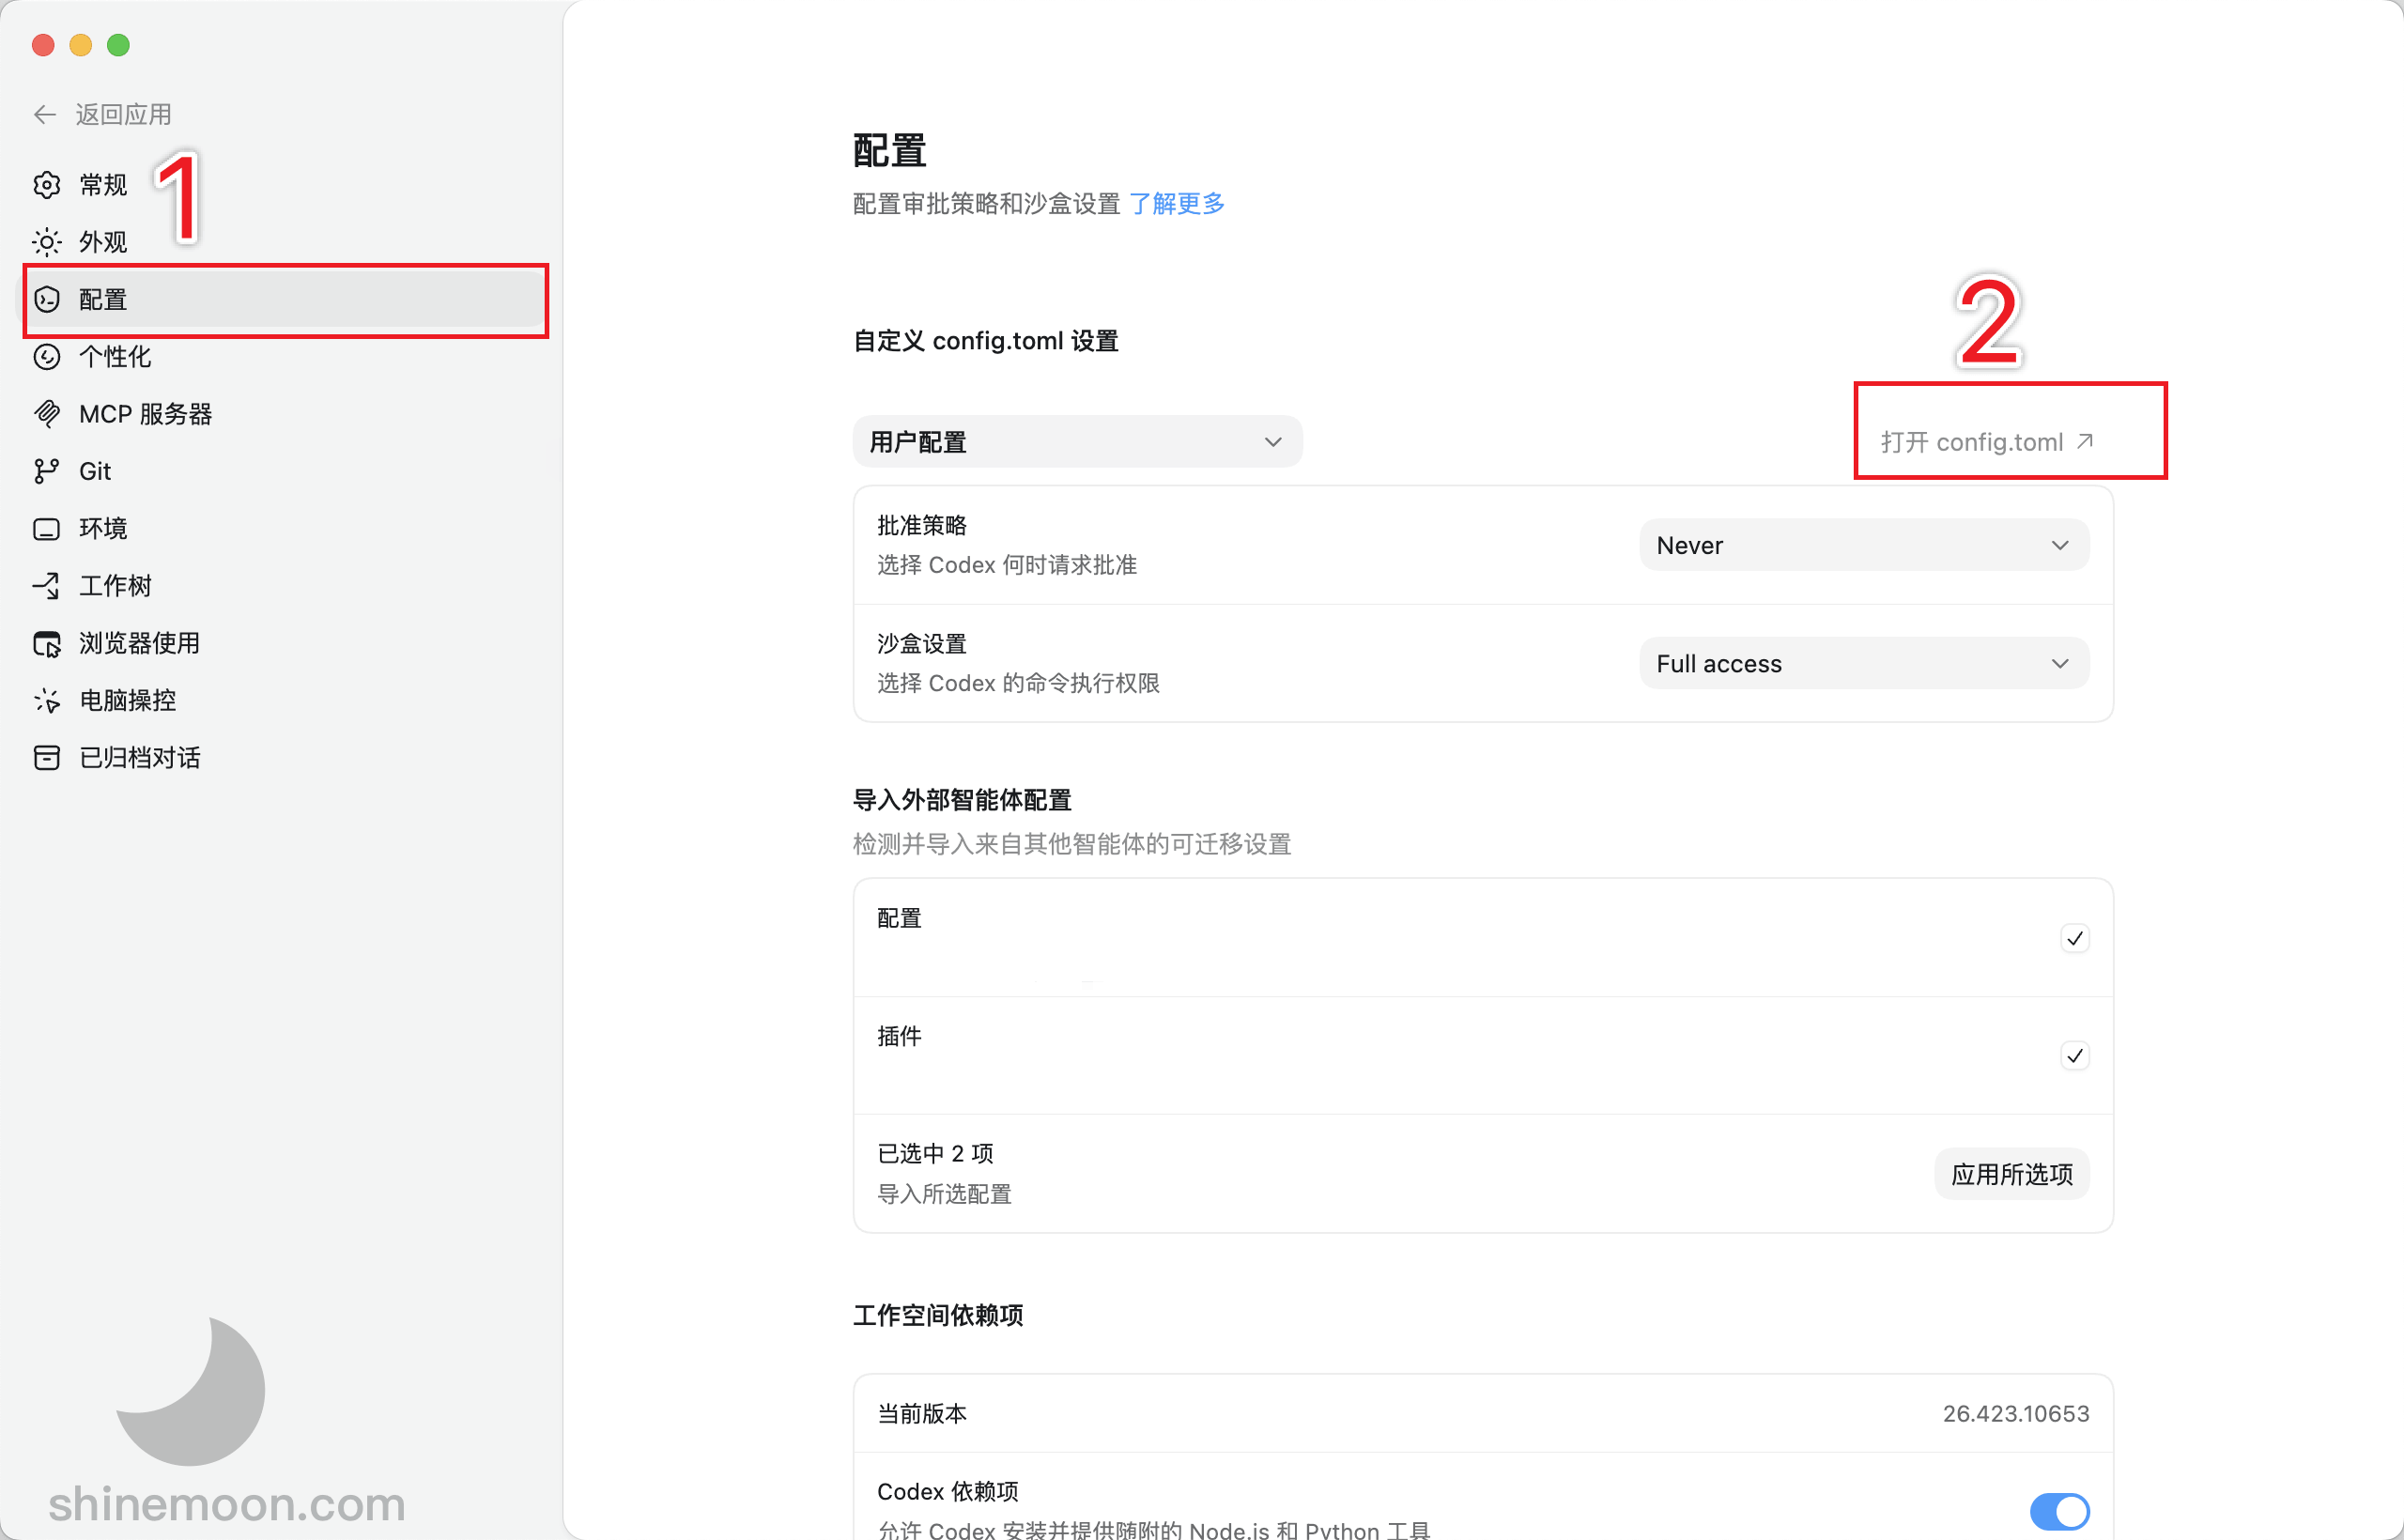Image resolution: width=2404 pixels, height=1540 pixels.
Task: Select the 工作树 sidebar item
Action: click(286, 585)
